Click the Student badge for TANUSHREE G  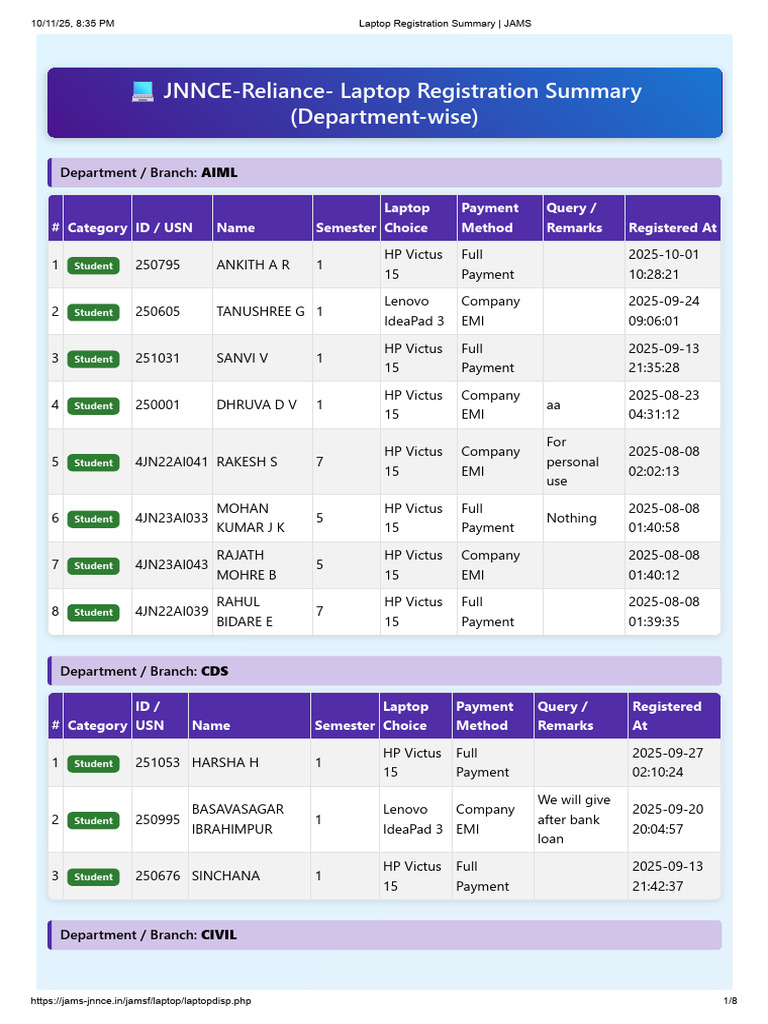pyautogui.click(x=93, y=312)
